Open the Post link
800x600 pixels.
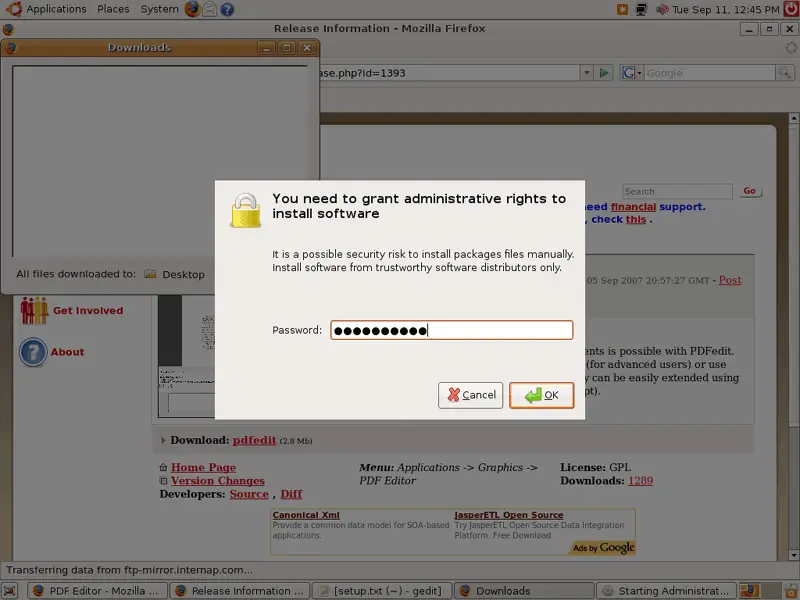click(730, 280)
